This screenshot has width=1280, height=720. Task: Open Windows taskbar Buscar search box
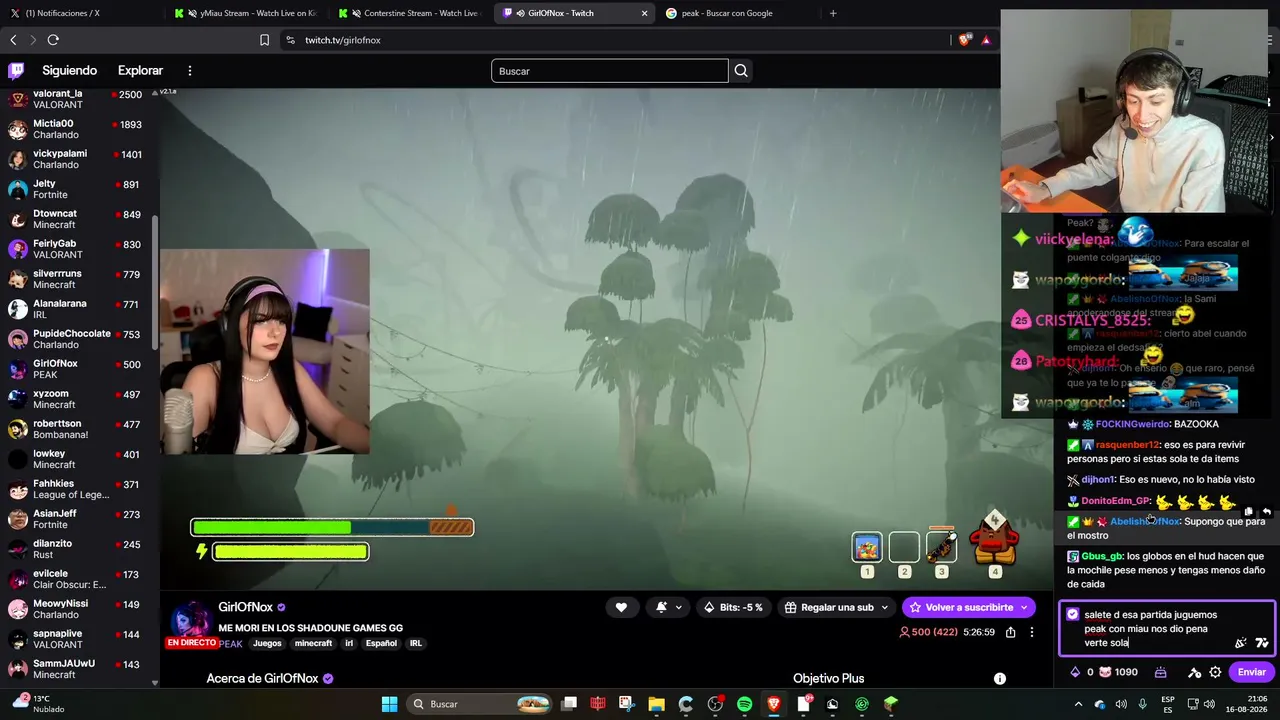coord(480,704)
